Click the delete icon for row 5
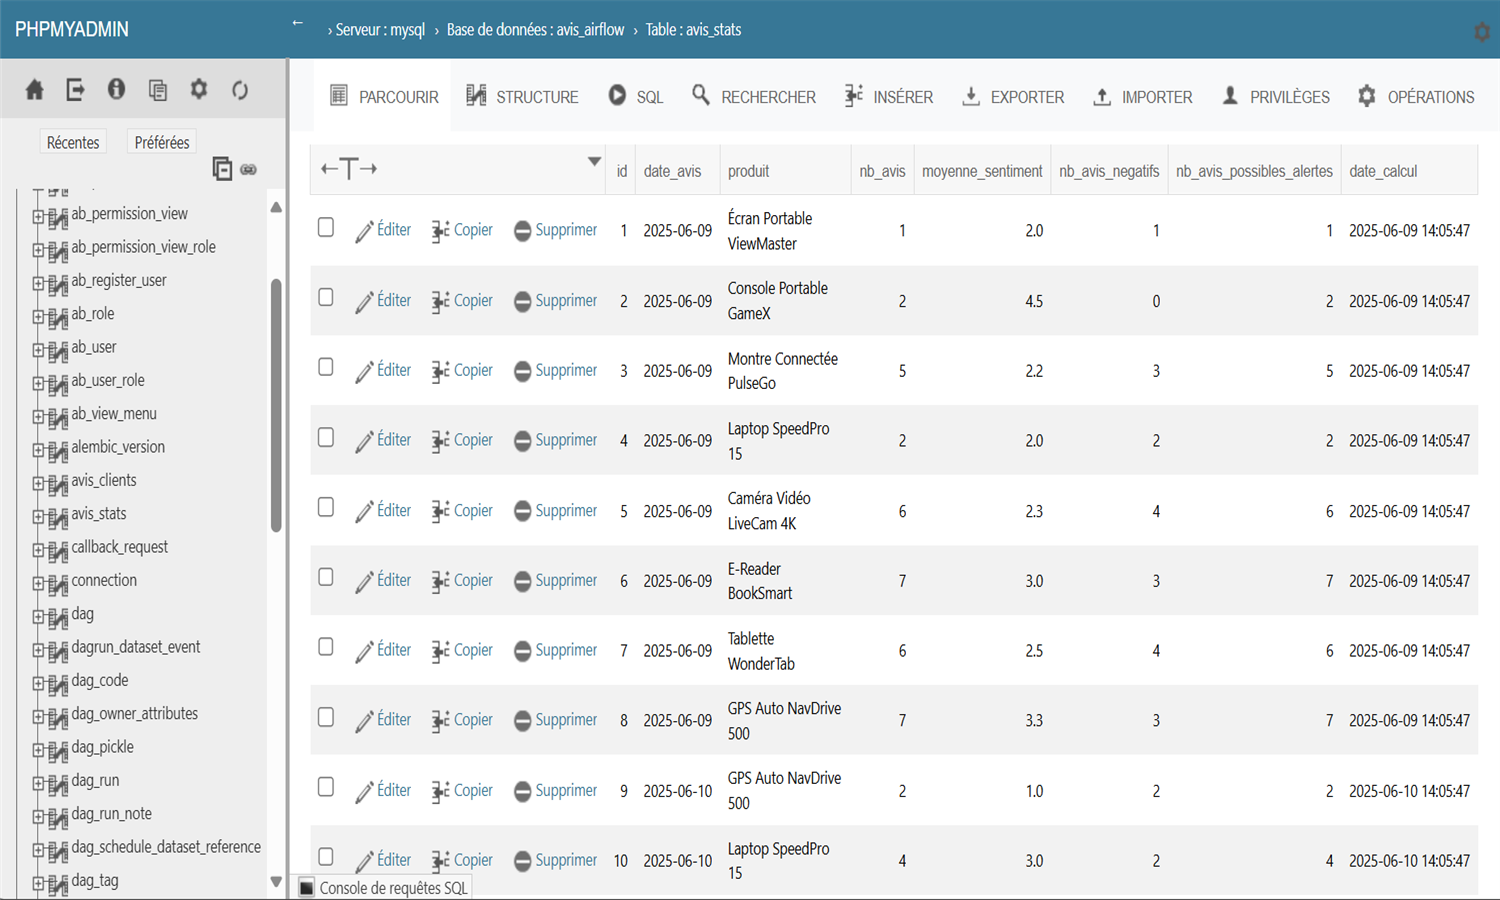1500x900 pixels. pyautogui.click(x=522, y=511)
